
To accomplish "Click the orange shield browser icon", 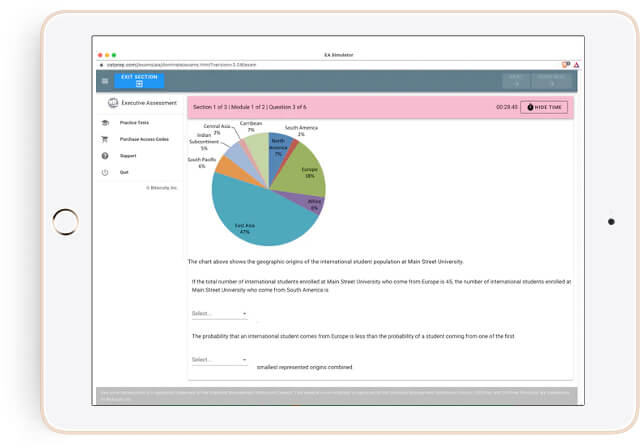I will pos(566,64).
